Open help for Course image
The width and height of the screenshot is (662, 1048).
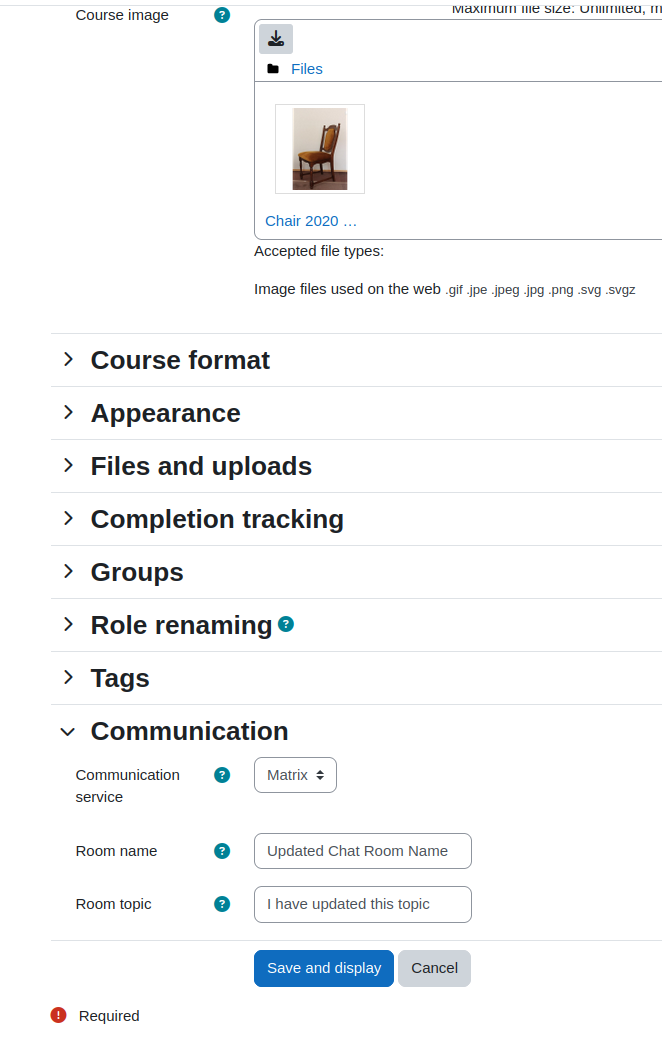coord(222,15)
